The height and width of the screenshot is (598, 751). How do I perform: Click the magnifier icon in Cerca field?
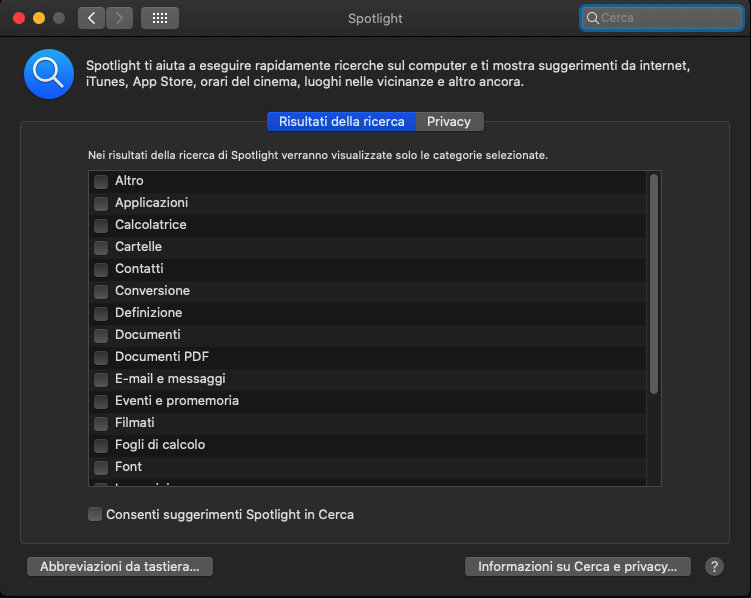point(592,18)
